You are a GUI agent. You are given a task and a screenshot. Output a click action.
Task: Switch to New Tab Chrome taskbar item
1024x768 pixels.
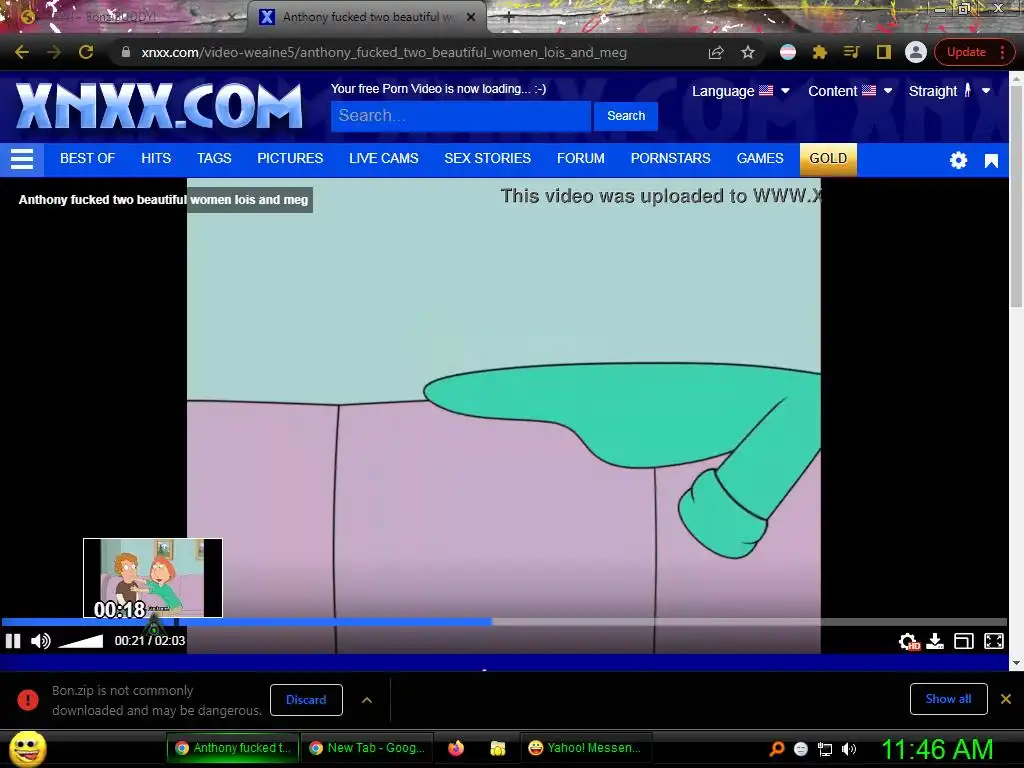click(368, 748)
